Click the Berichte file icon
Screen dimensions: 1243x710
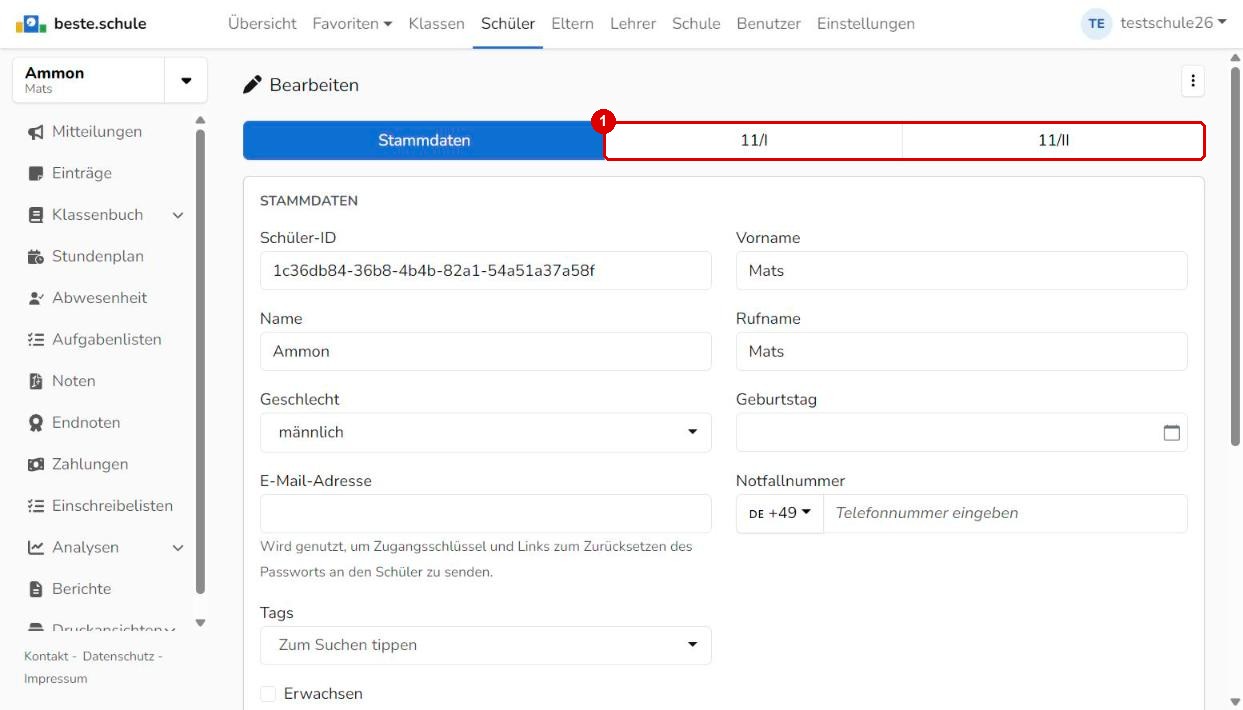pyautogui.click(x=36, y=589)
